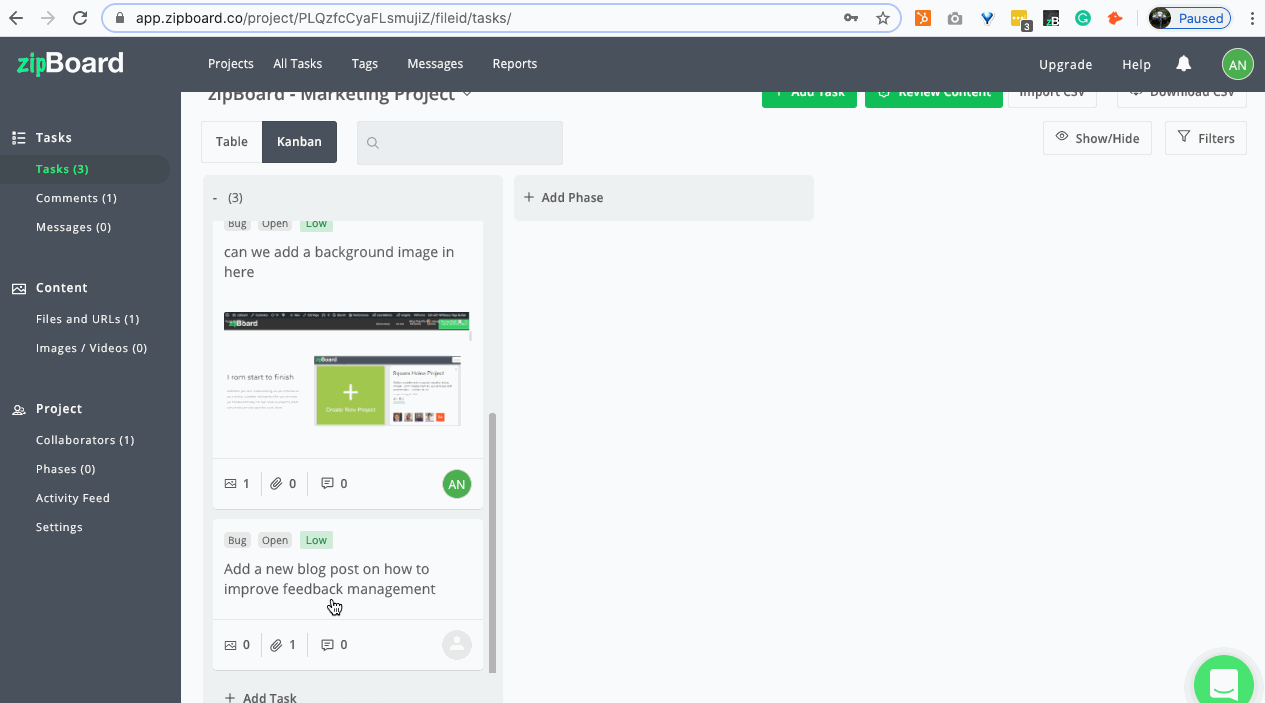
Task: Click the key password icon in address bar
Action: tap(851, 18)
